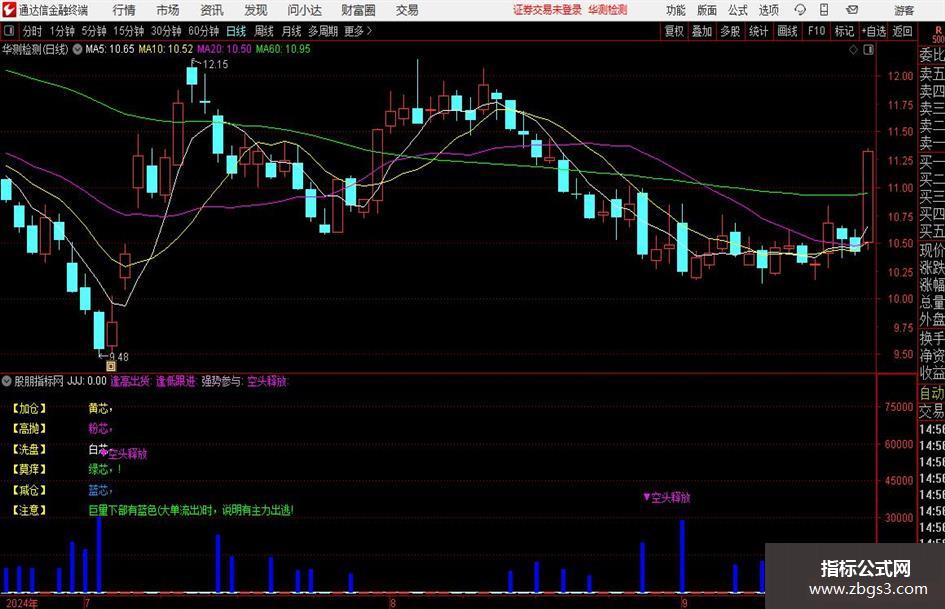
Task: Open the headset customer service icon
Action: 800,10
